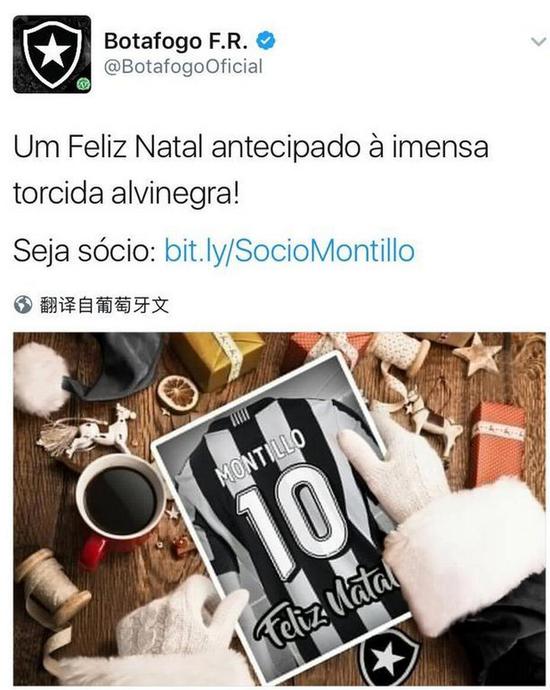
Task: Click the small green badge on avatar
Action: pyautogui.click(x=83, y=84)
